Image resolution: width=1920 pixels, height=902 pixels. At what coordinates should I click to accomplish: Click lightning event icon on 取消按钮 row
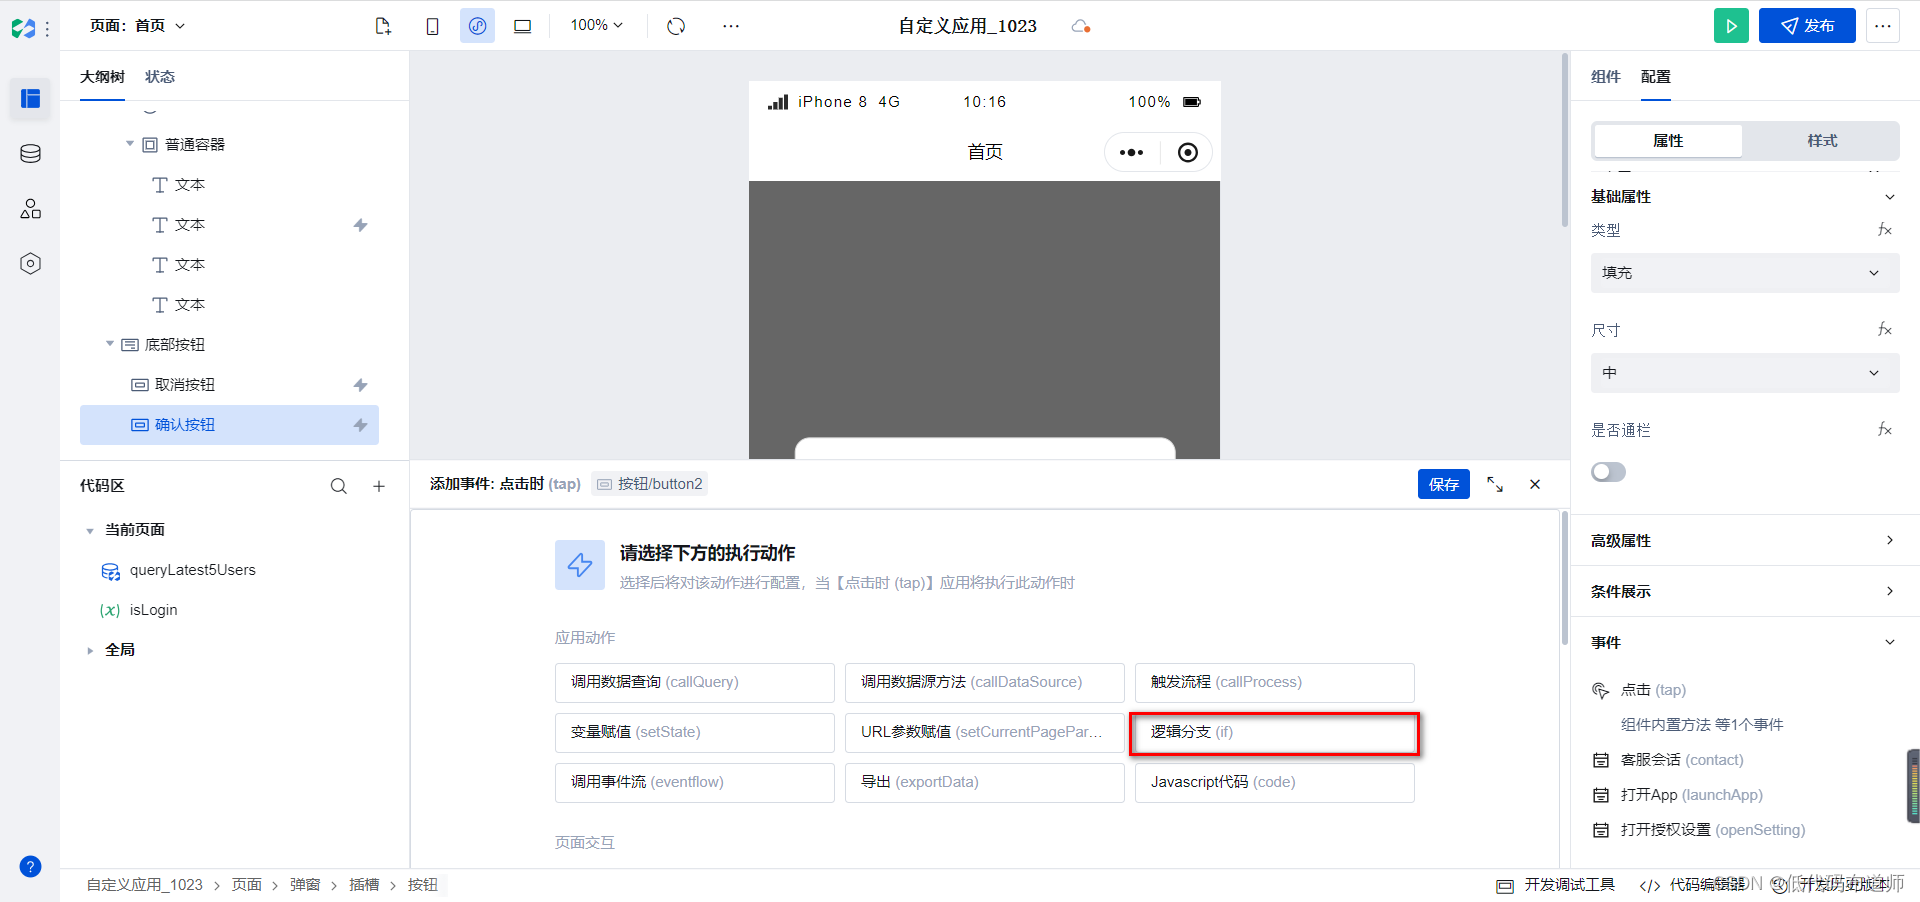coord(361,385)
